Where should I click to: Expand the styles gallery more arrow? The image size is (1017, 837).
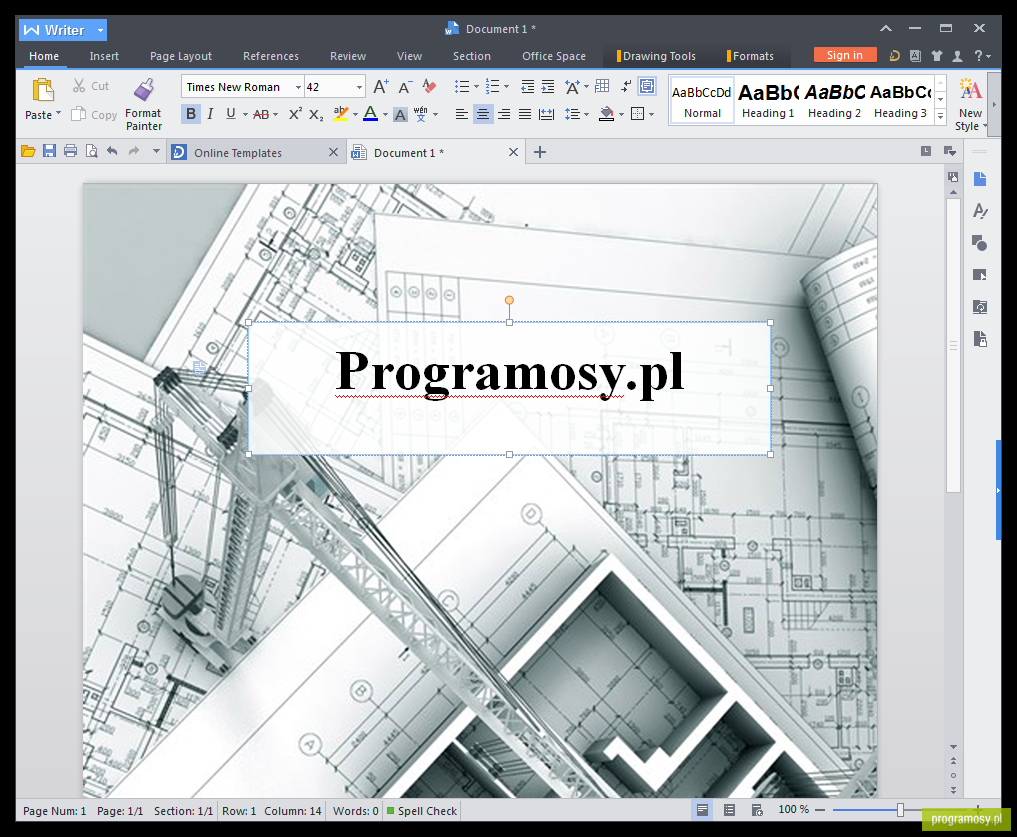click(940, 115)
